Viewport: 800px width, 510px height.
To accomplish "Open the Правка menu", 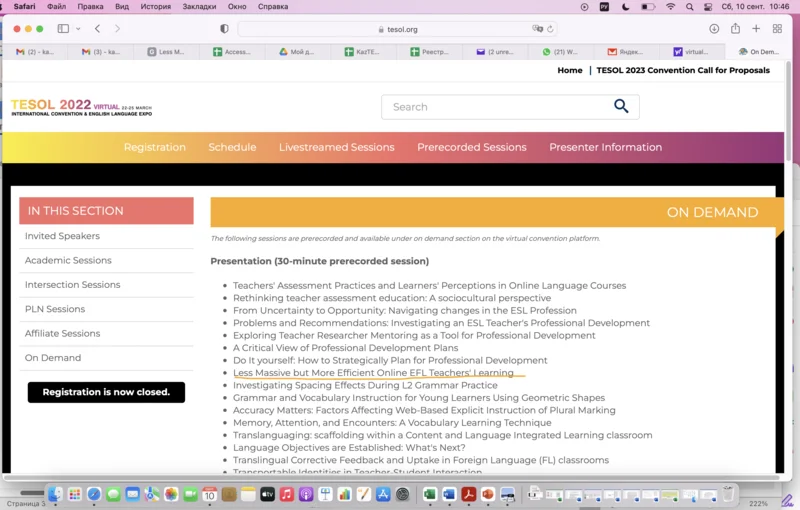I will coord(90,7).
